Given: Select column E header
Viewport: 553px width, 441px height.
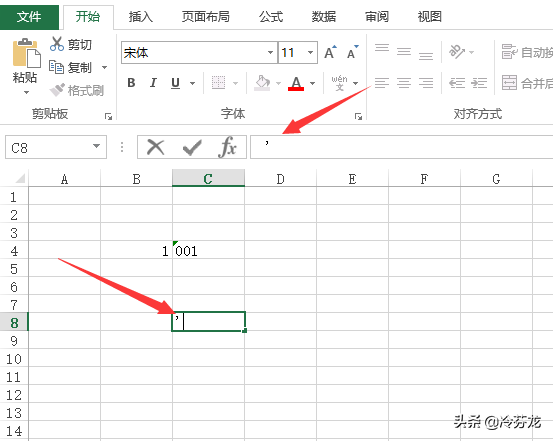Looking at the screenshot, I should click(x=352, y=178).
